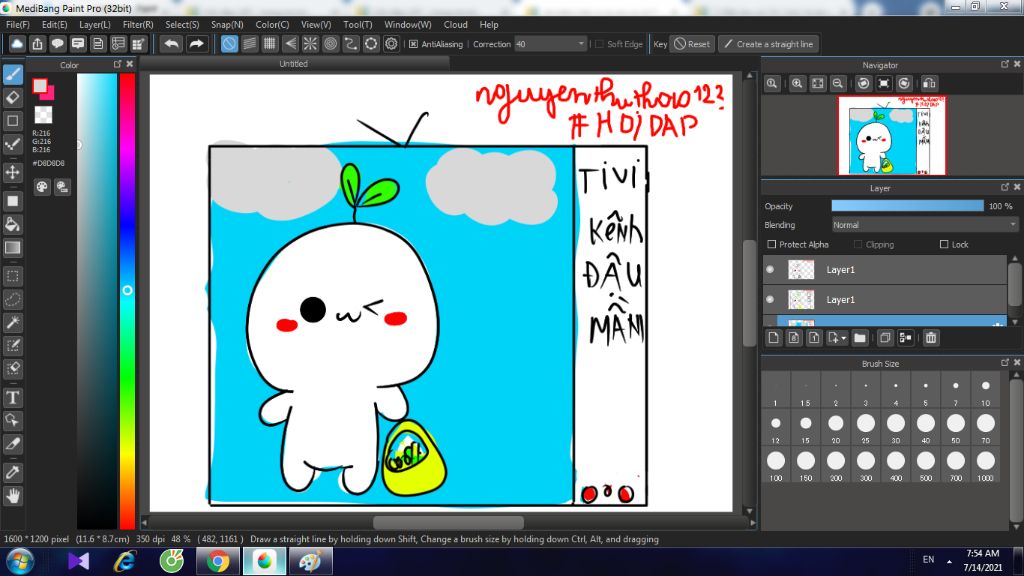
Task: Select the Gradient tool
Action: (12, 248)
